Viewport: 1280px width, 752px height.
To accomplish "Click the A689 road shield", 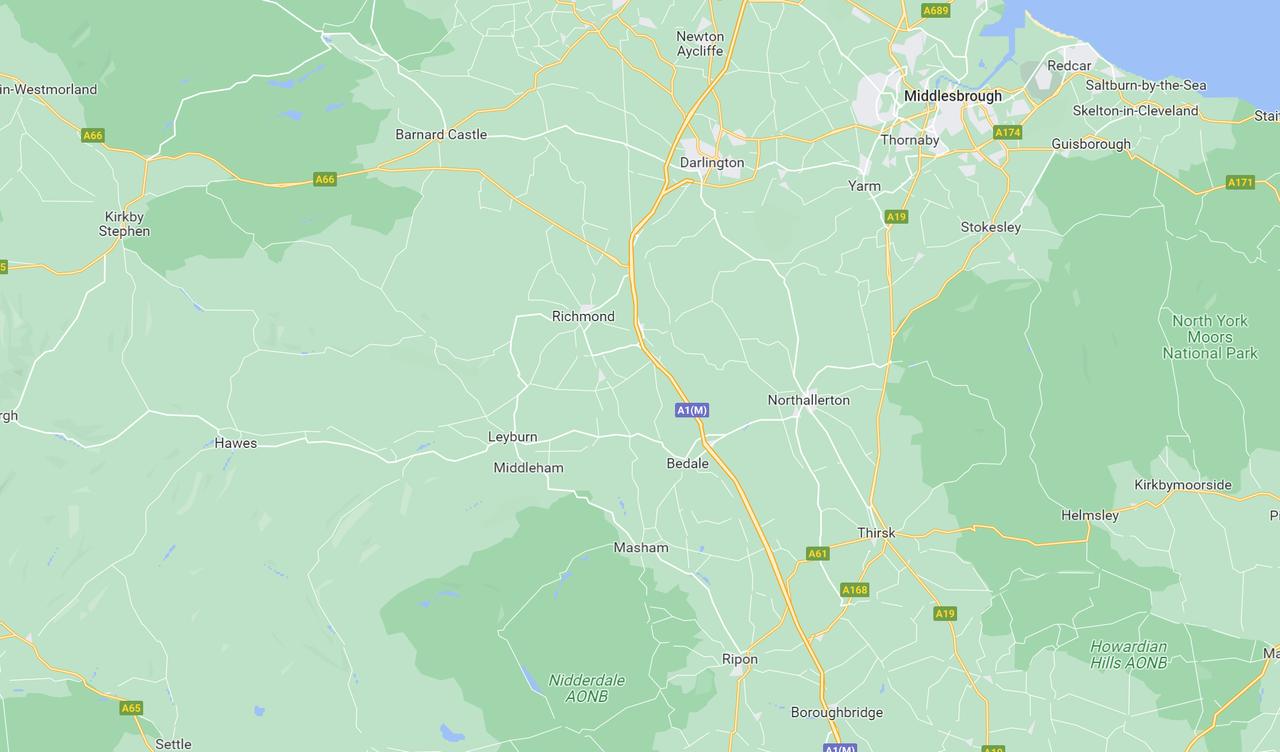I will 936,11.
